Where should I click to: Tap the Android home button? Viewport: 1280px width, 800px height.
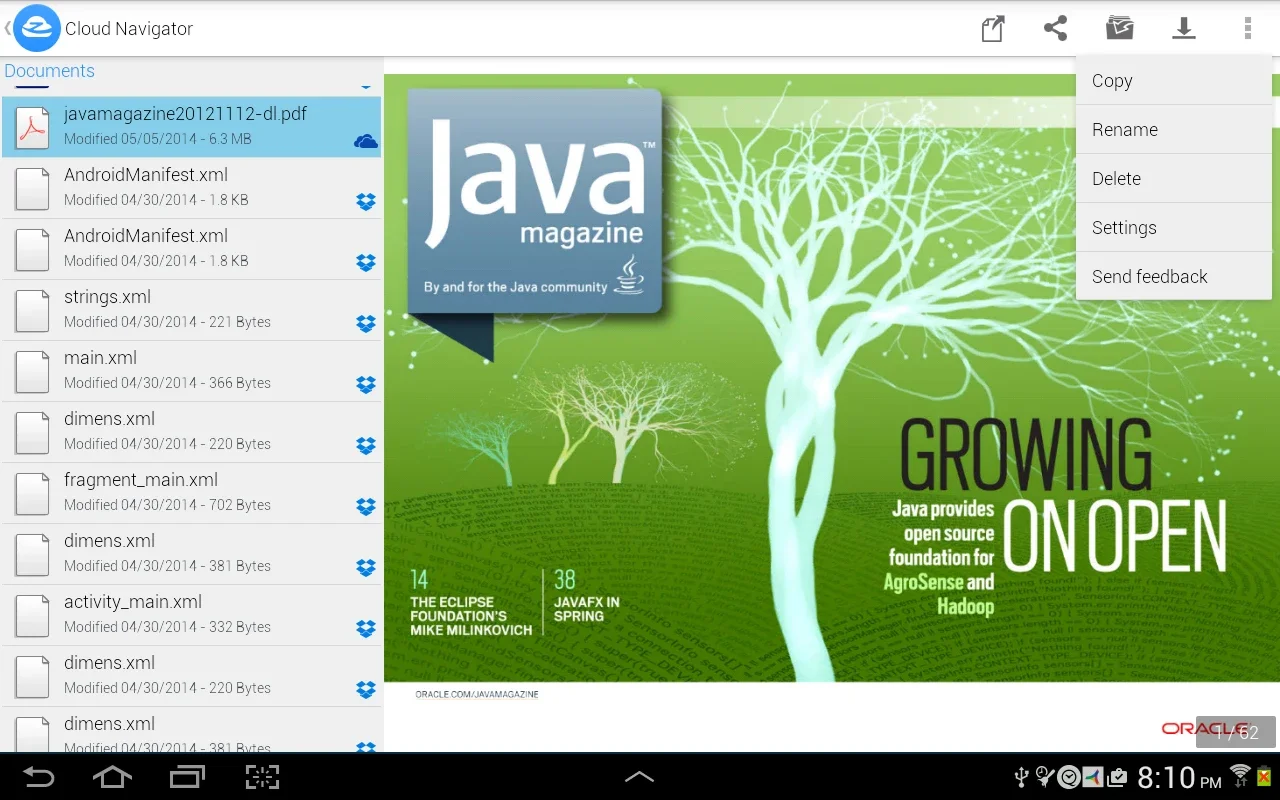(112, 777)
